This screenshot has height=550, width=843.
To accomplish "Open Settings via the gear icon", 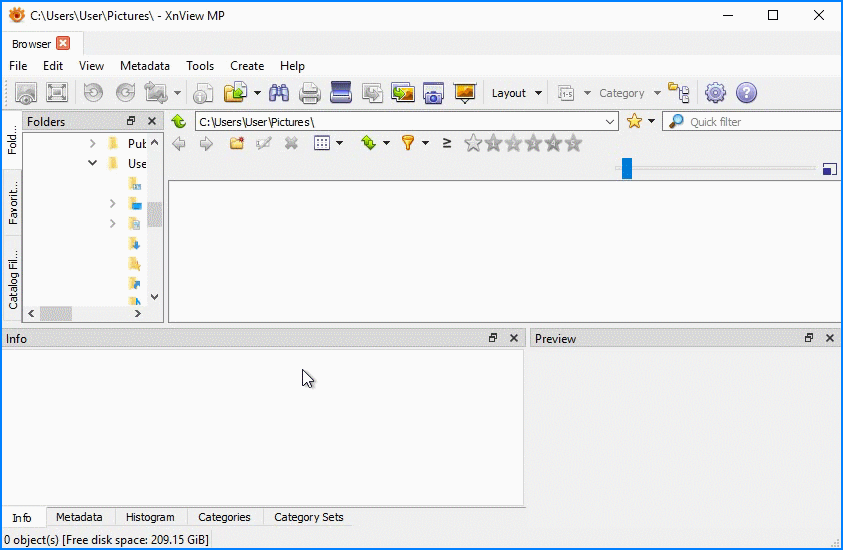I will (x=715, y=92).
